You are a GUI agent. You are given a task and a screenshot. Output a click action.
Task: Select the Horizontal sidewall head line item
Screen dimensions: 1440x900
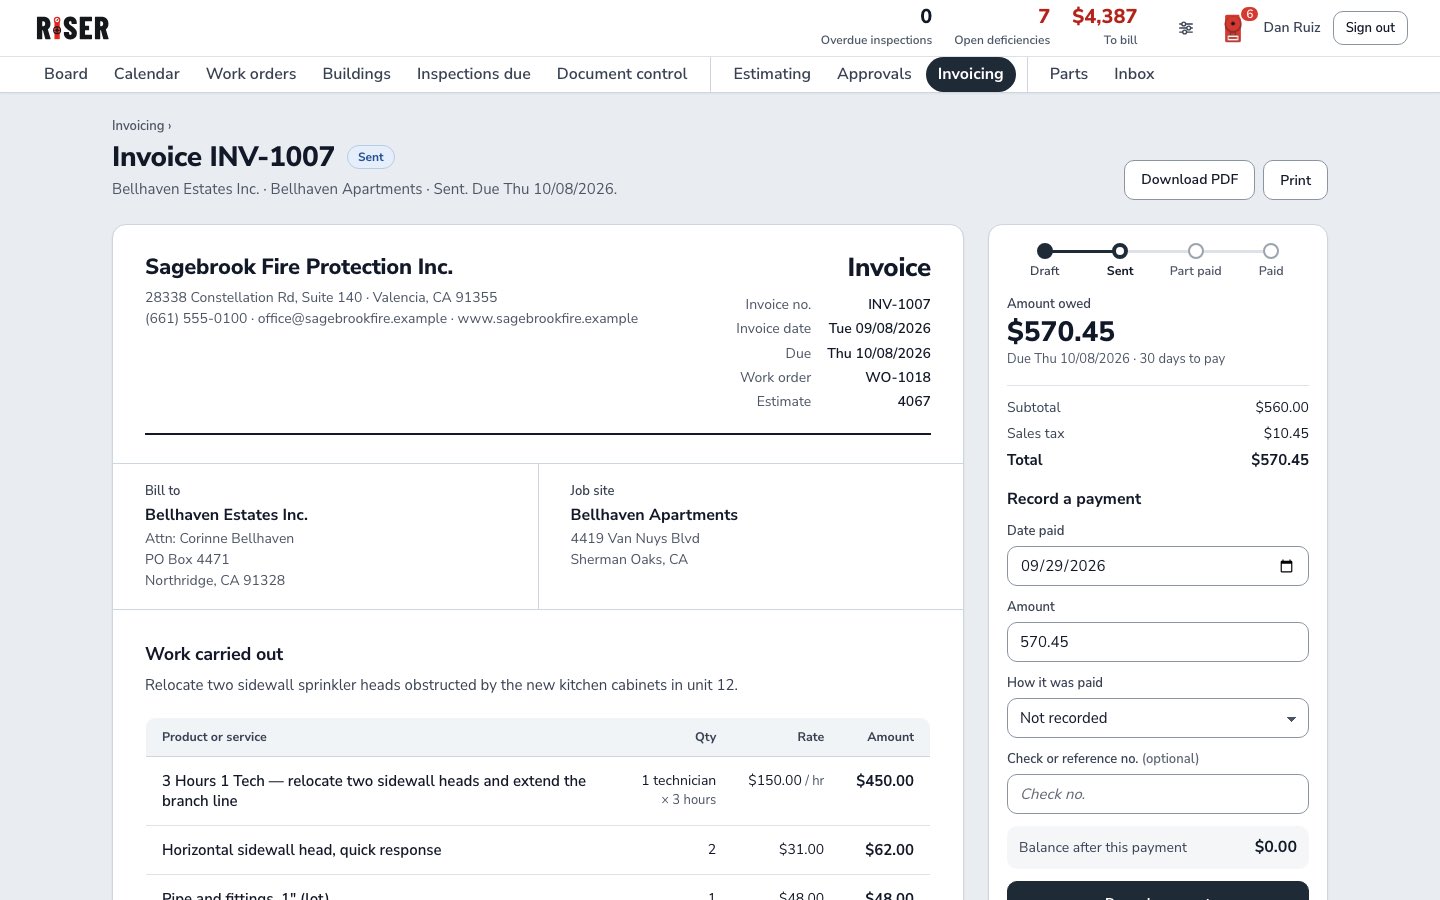(x=538, y=850)
